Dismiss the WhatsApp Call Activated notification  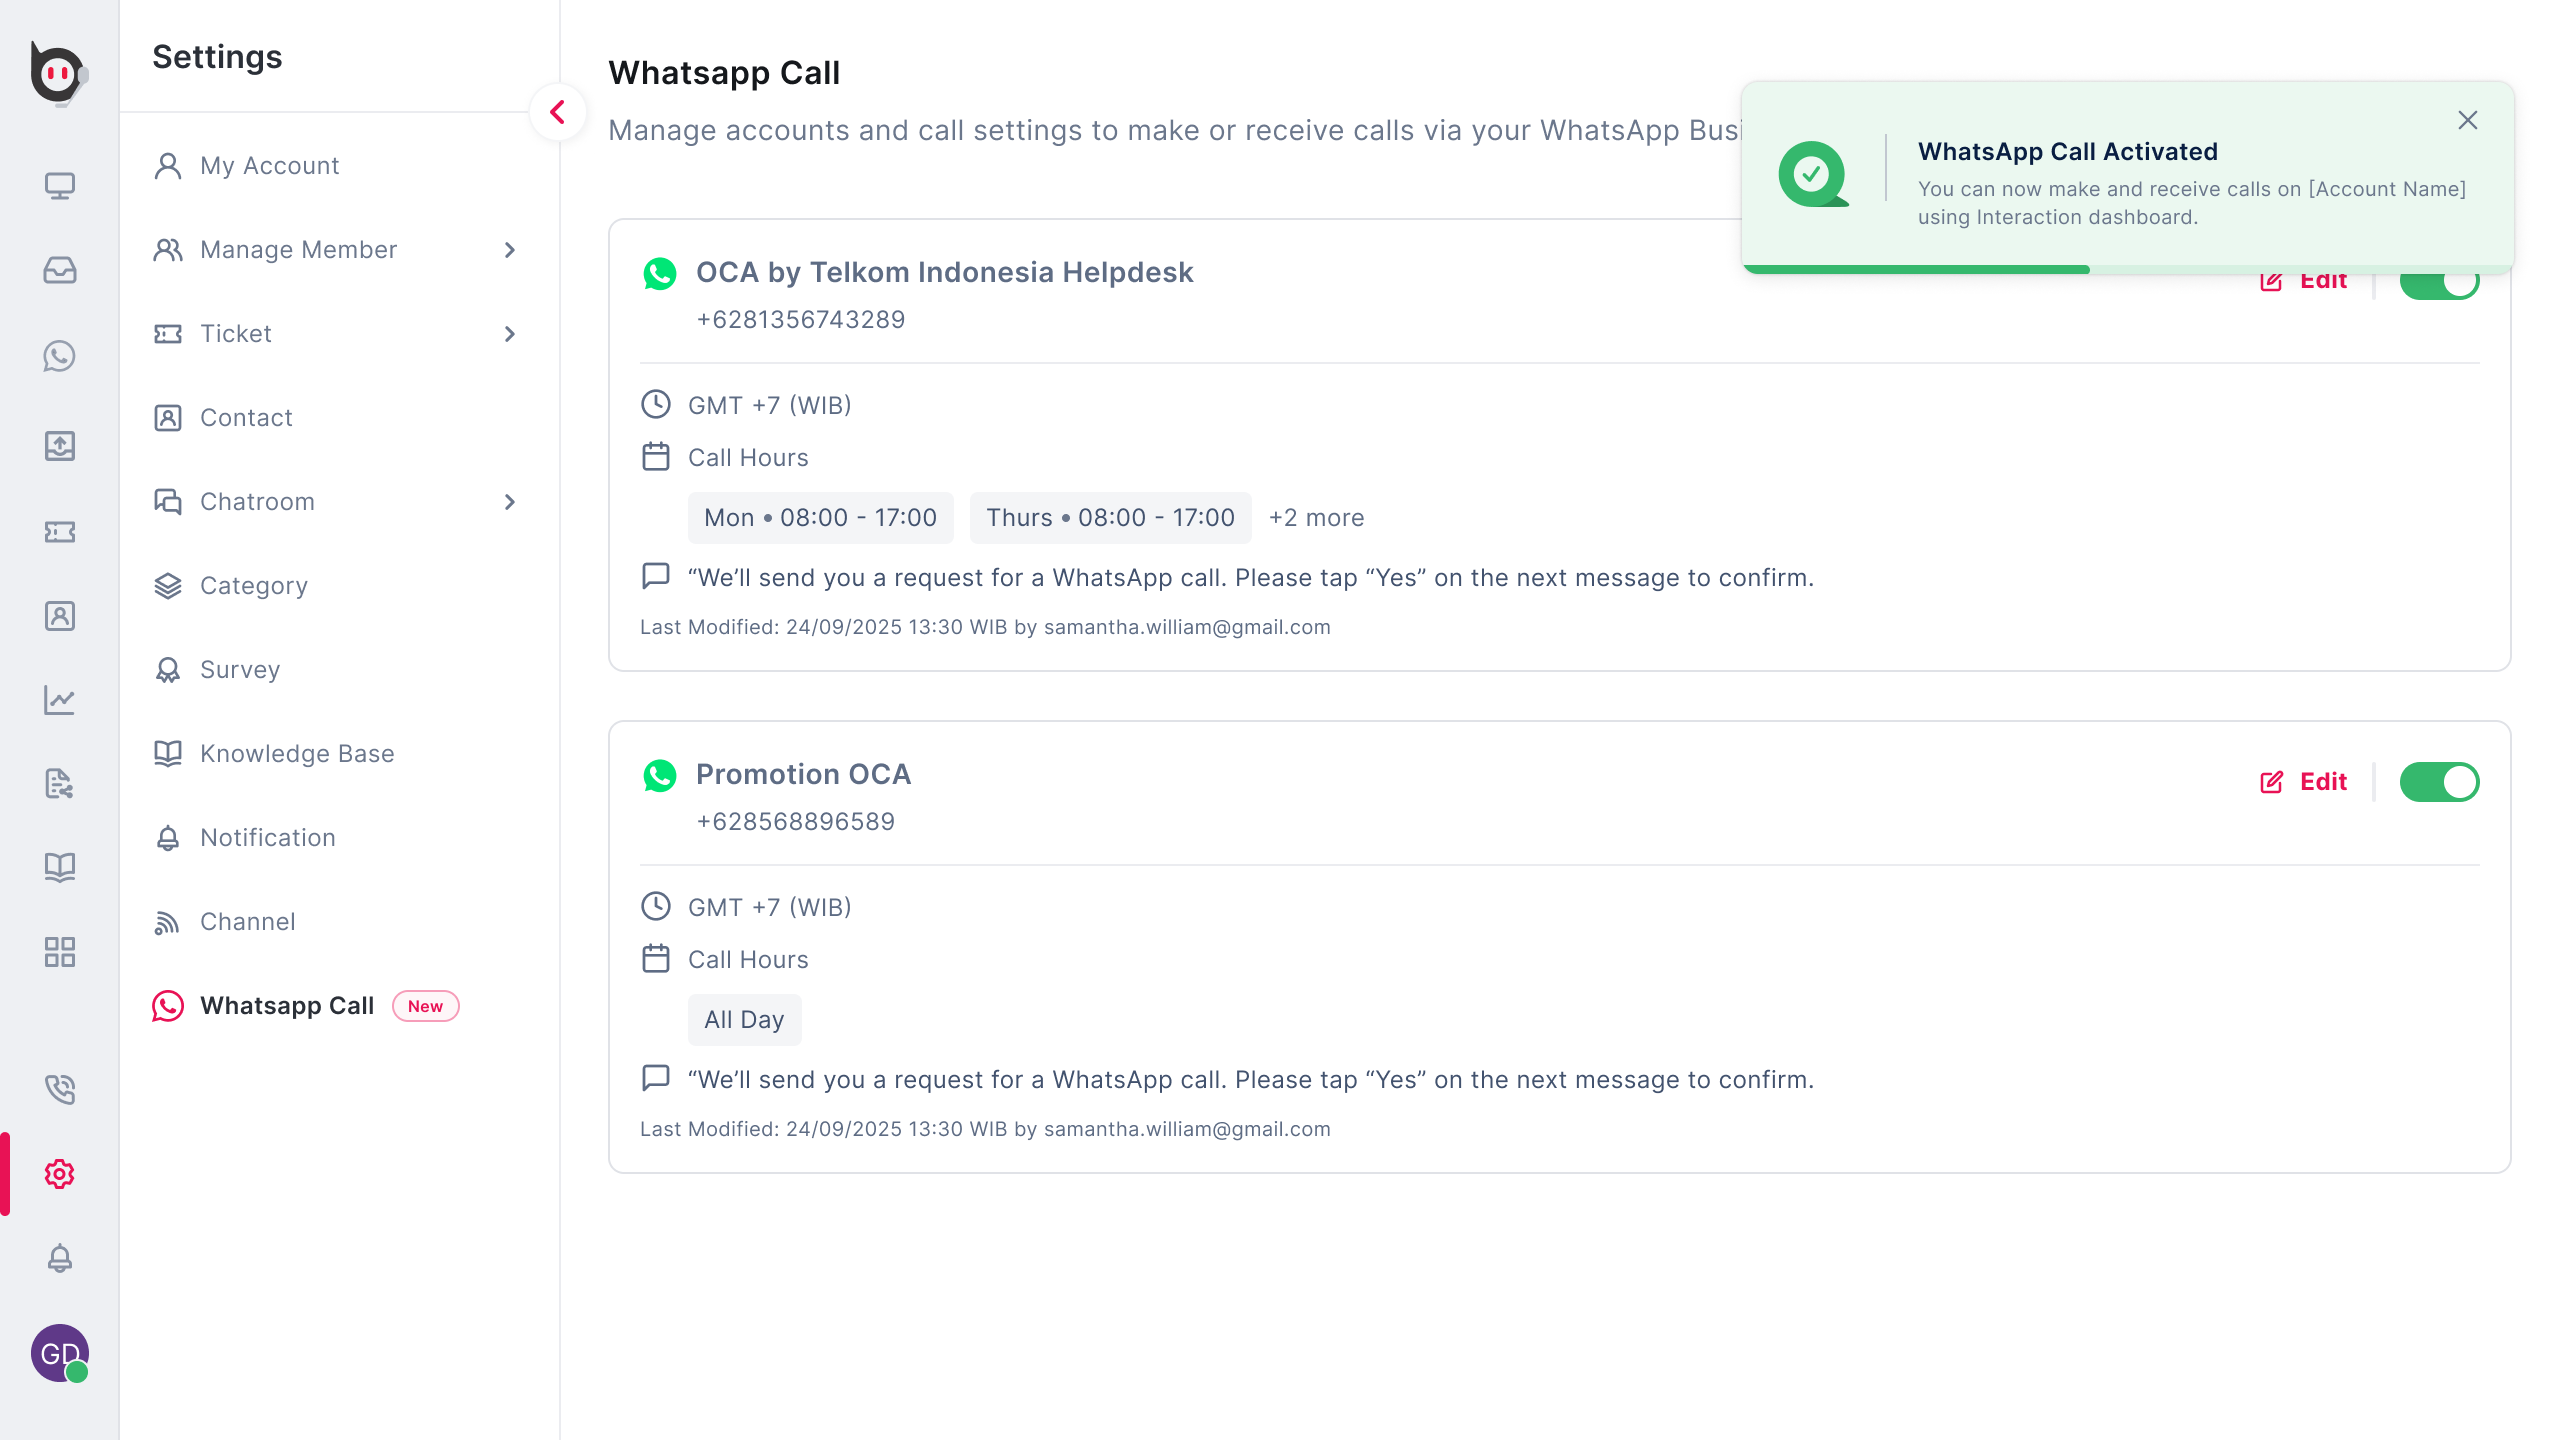click(x=2468, y=121)
